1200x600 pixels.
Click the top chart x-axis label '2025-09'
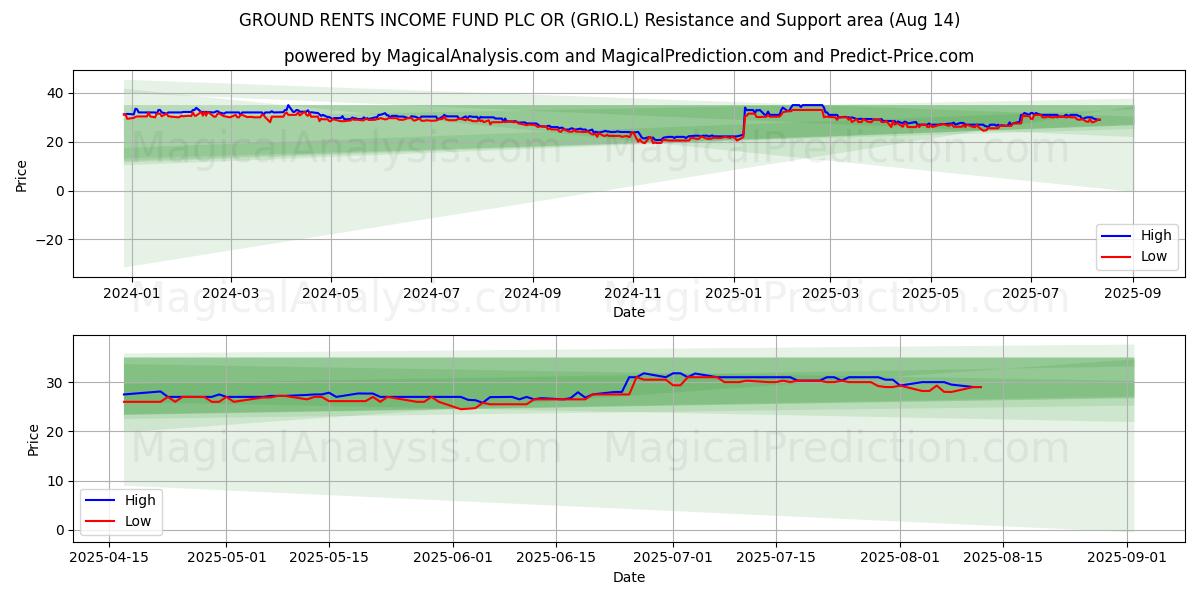click(x=1133, y=294)
